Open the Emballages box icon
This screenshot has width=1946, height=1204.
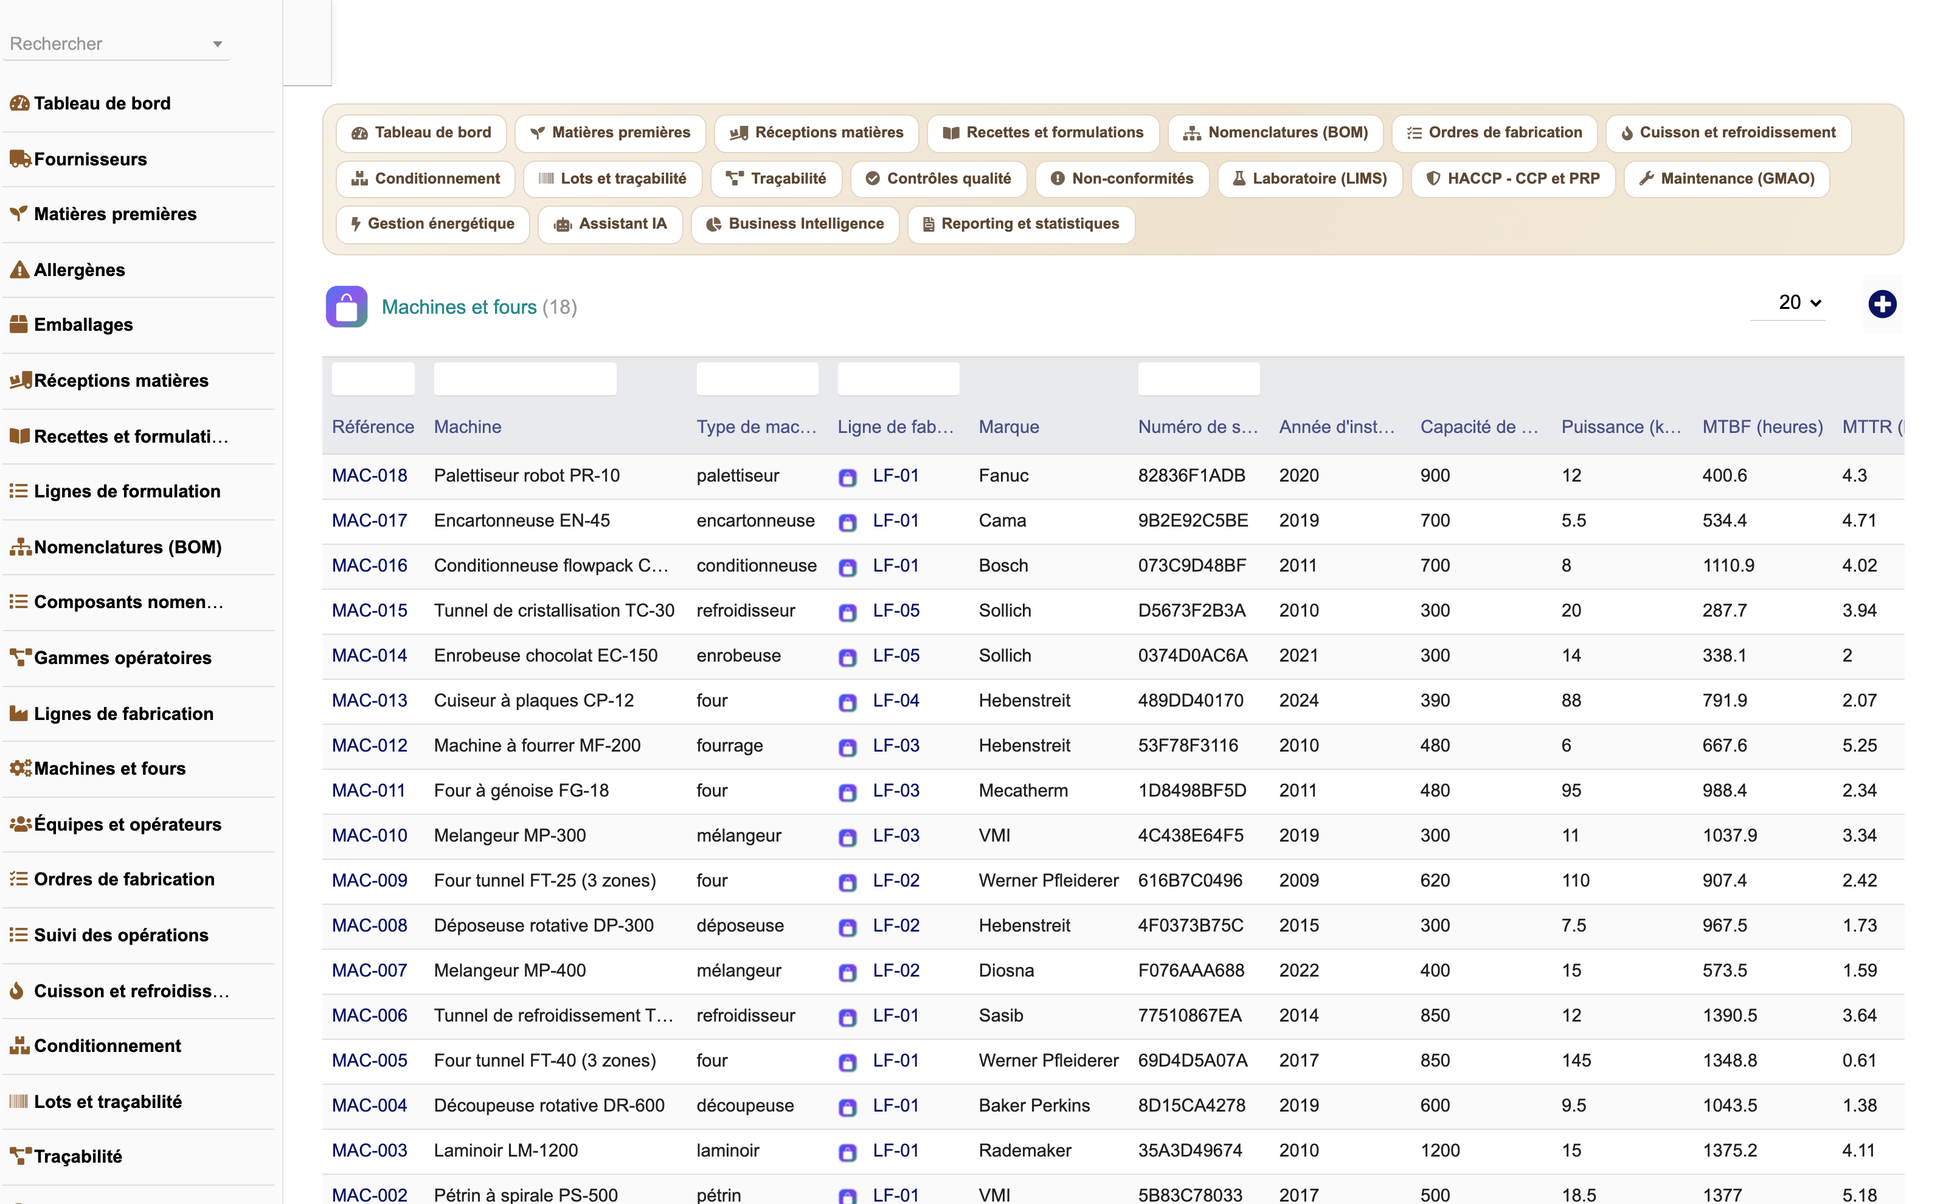[x=19, y=325]
